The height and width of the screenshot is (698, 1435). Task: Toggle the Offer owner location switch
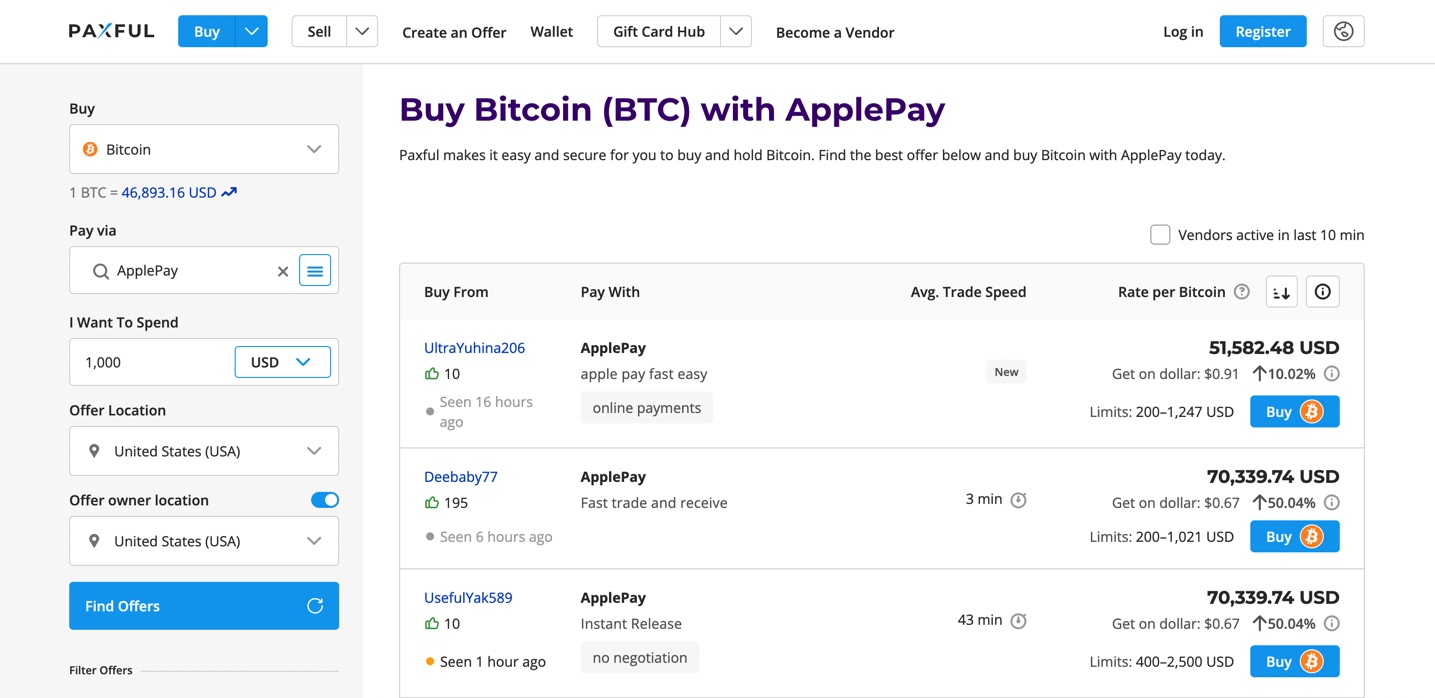[x=325, y=500]
